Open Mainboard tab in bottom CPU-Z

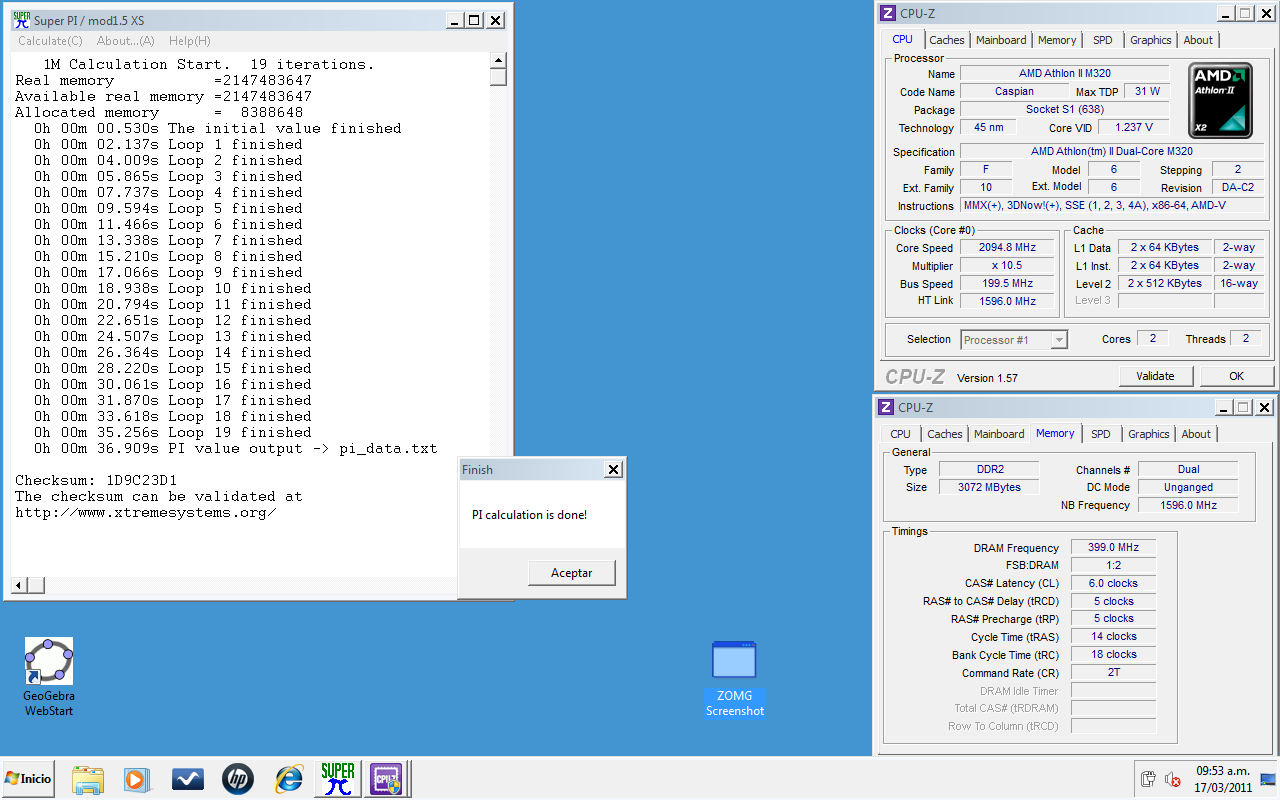(999, 434)
